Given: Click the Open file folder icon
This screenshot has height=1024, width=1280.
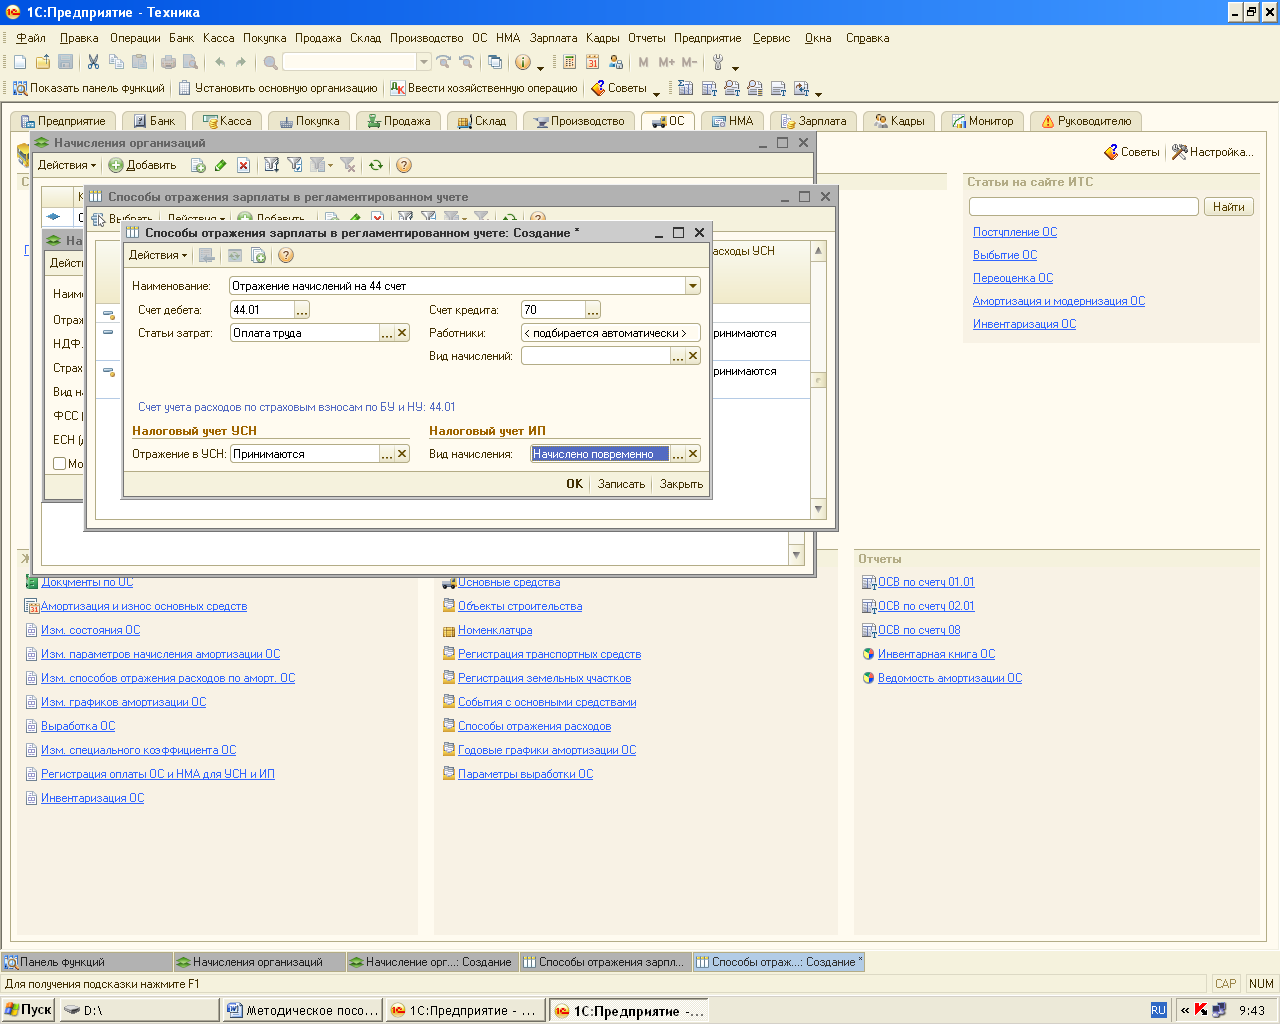Looking at the screenshot, I should (43, 62).
